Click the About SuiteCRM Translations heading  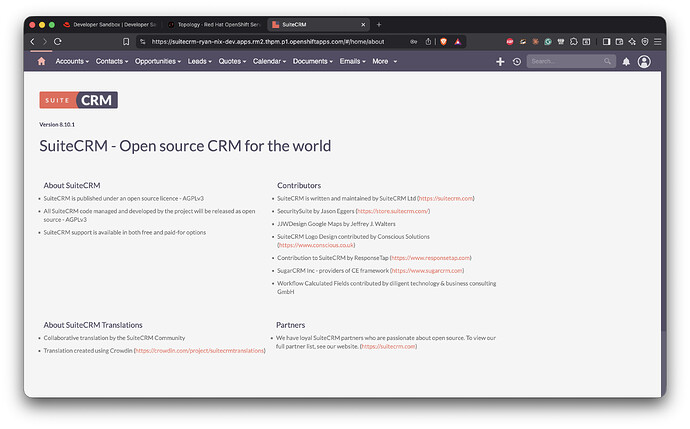pos(93,325)
